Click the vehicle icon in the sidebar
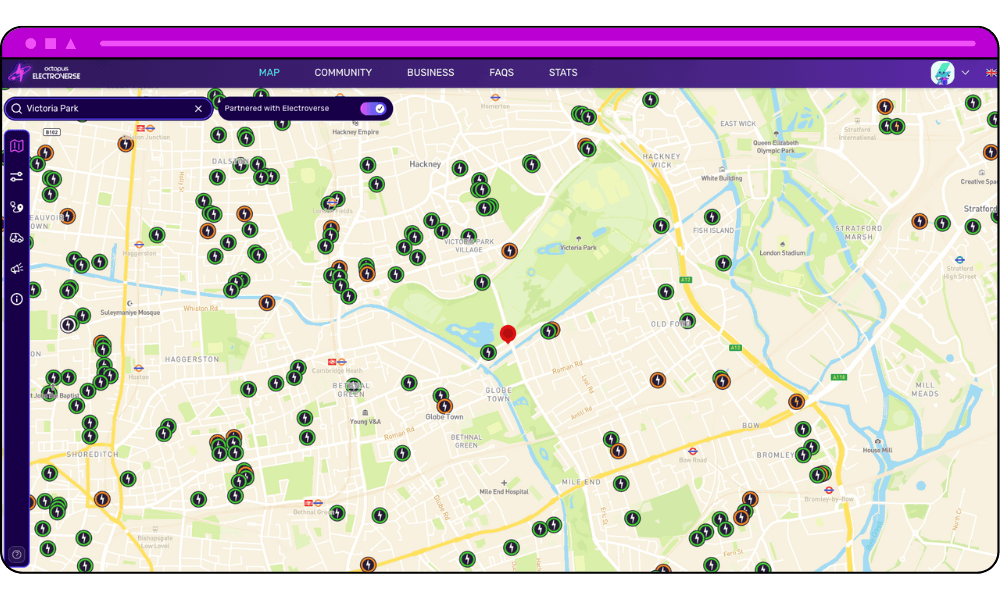 point(17,238)
